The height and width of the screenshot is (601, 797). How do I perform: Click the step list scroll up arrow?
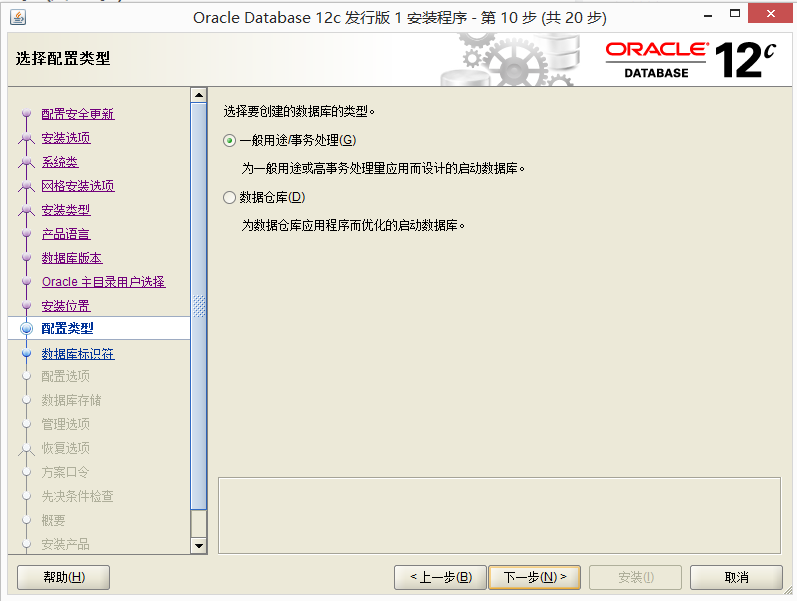click(199, 95)
